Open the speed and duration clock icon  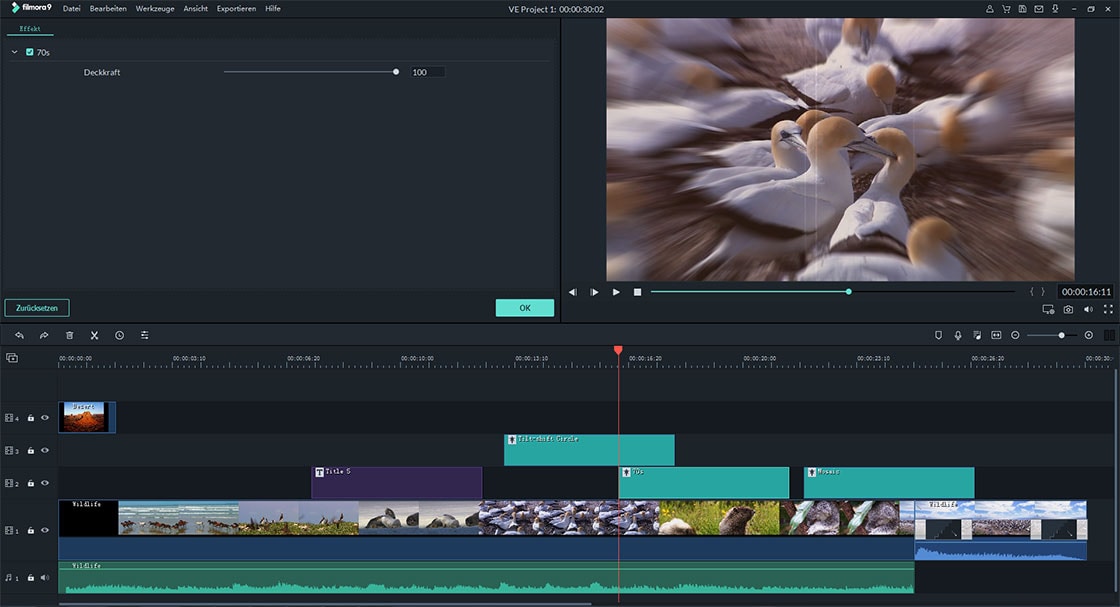coord(119,335)
